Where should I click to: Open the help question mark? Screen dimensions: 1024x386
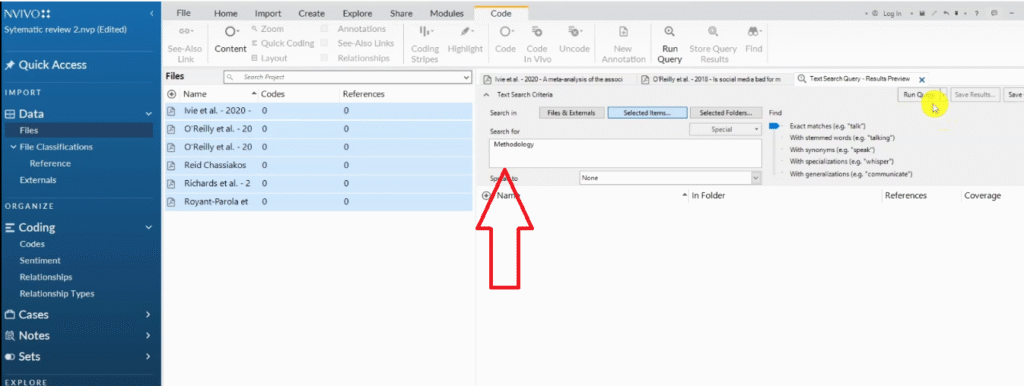pyautogui.click(x=976, y=13)
